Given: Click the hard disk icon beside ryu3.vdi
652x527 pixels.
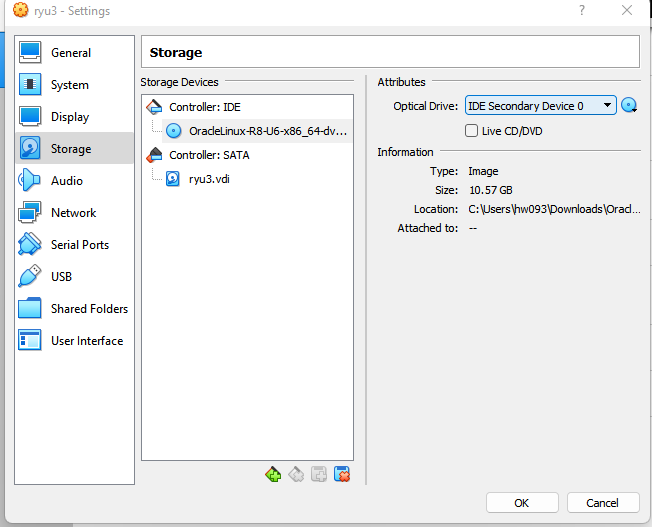Looking at the screenshot, I should point(173,179).
